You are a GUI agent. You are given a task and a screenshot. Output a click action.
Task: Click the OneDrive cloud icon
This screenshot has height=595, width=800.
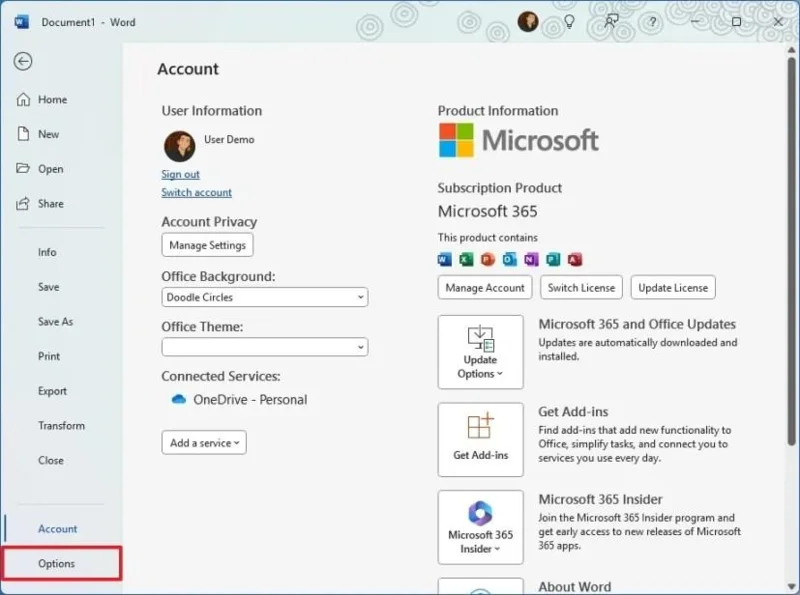(x=179, y=399)
